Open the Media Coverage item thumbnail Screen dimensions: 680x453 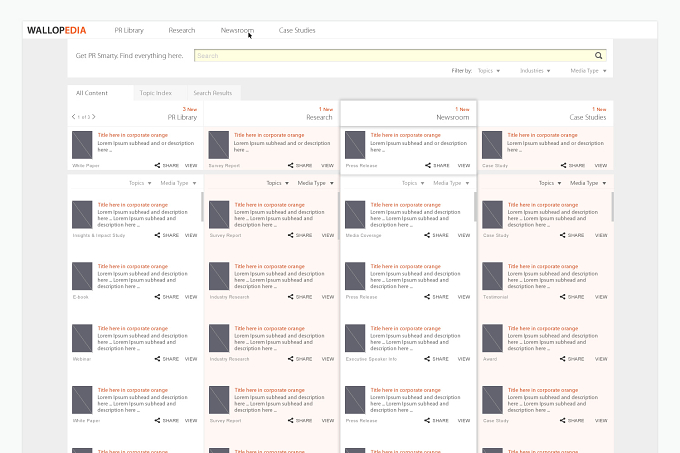pyautogui.click(x=355, y=215)
